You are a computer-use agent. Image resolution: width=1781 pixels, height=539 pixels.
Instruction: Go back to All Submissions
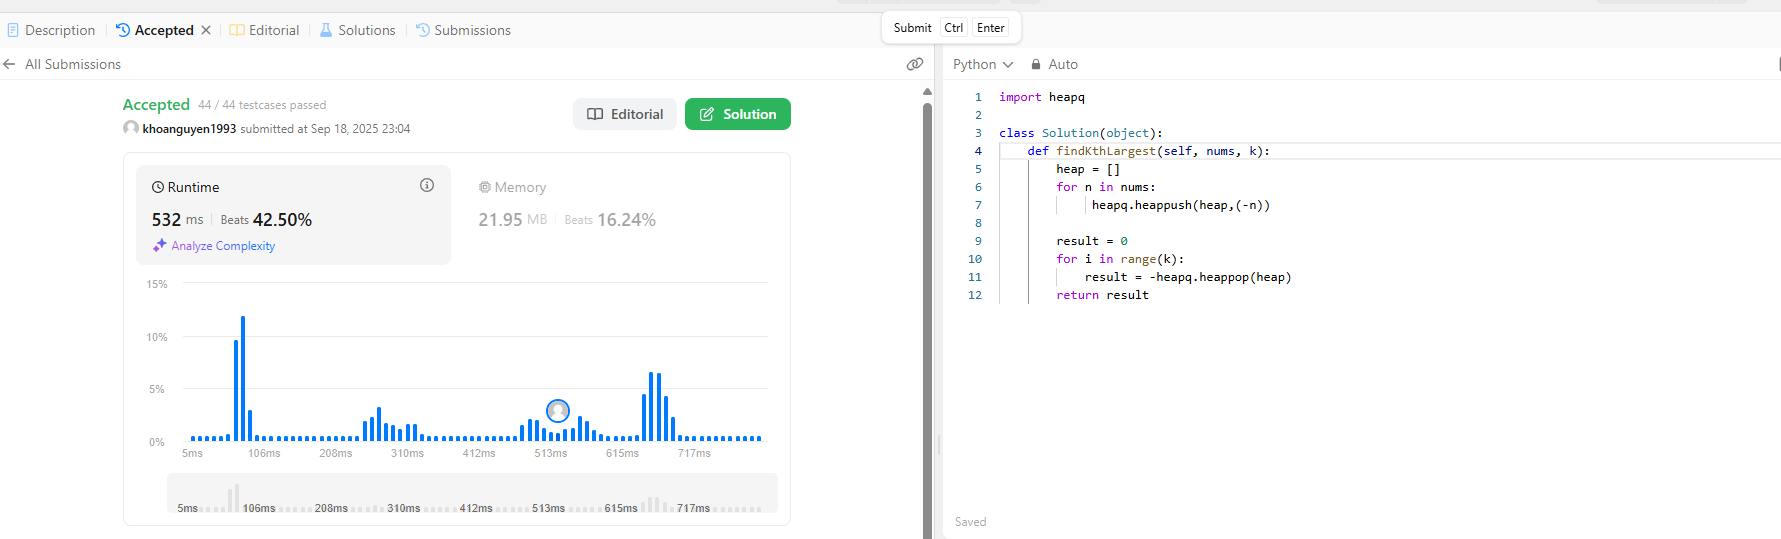(x=73, y=64)
